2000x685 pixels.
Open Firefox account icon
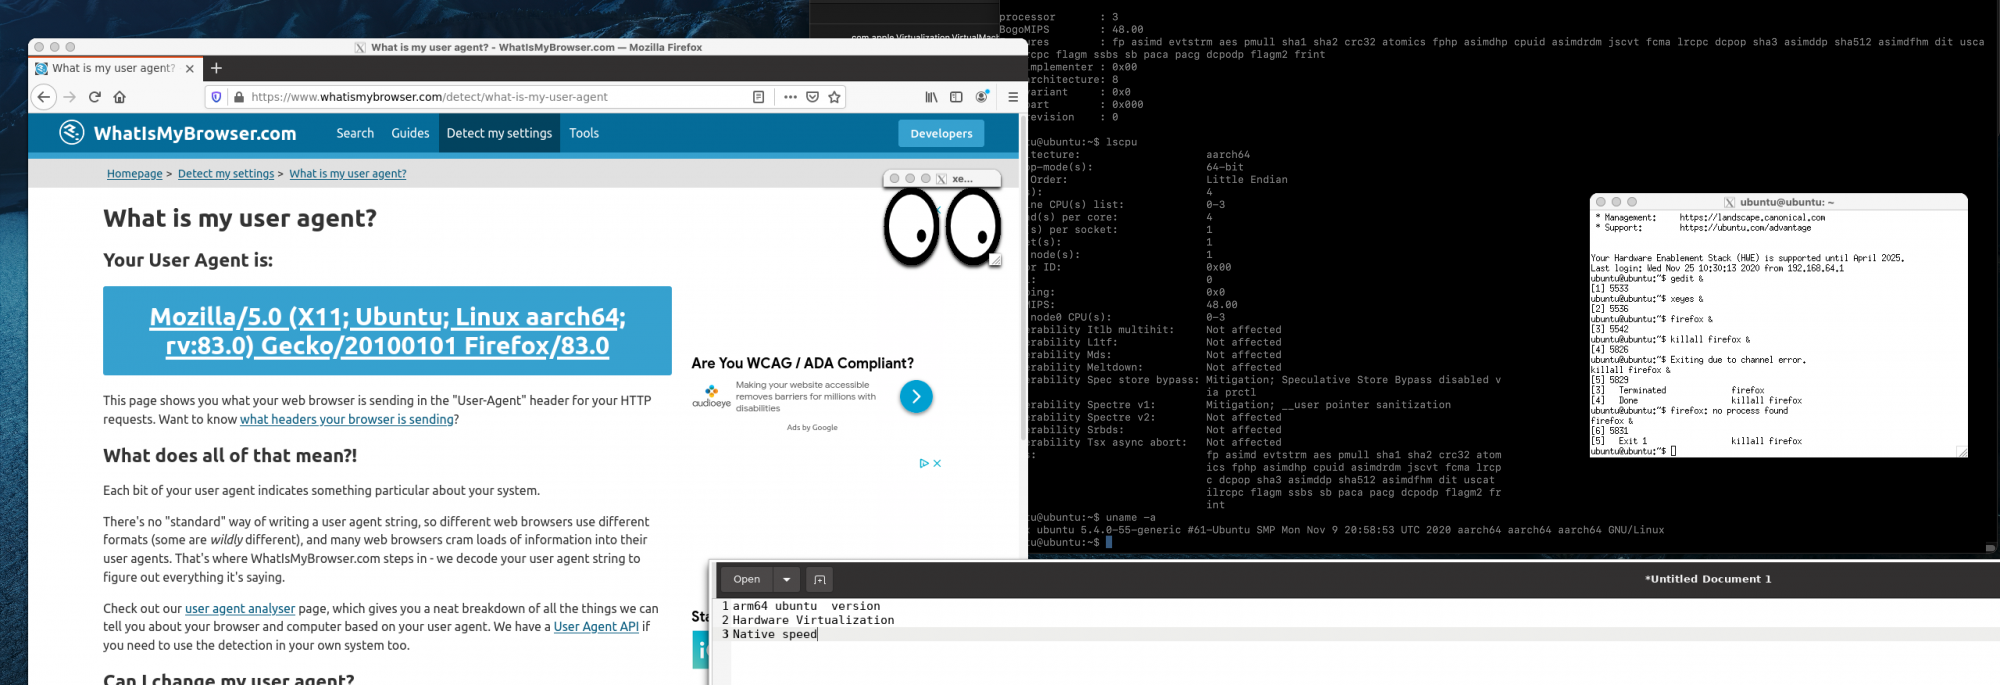[x=982, y=97]
